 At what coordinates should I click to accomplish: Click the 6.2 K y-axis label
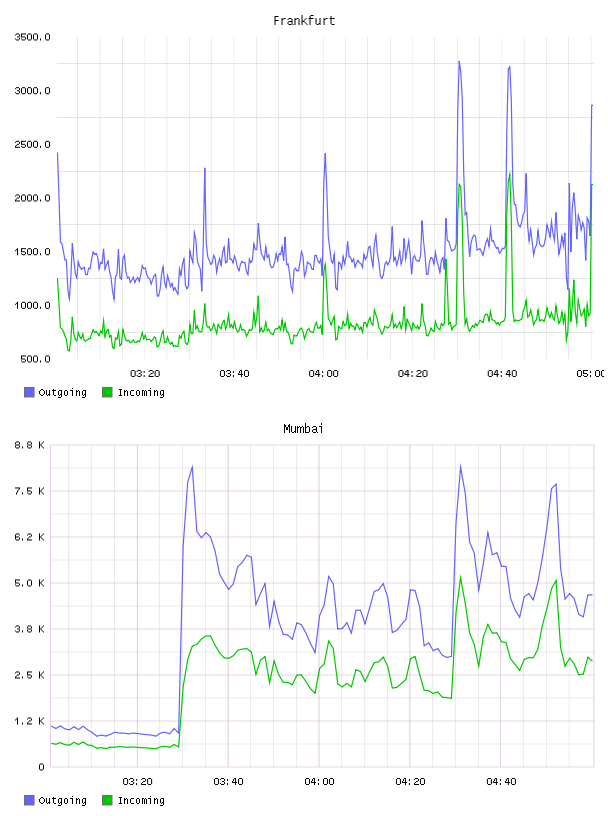[30, 537]
